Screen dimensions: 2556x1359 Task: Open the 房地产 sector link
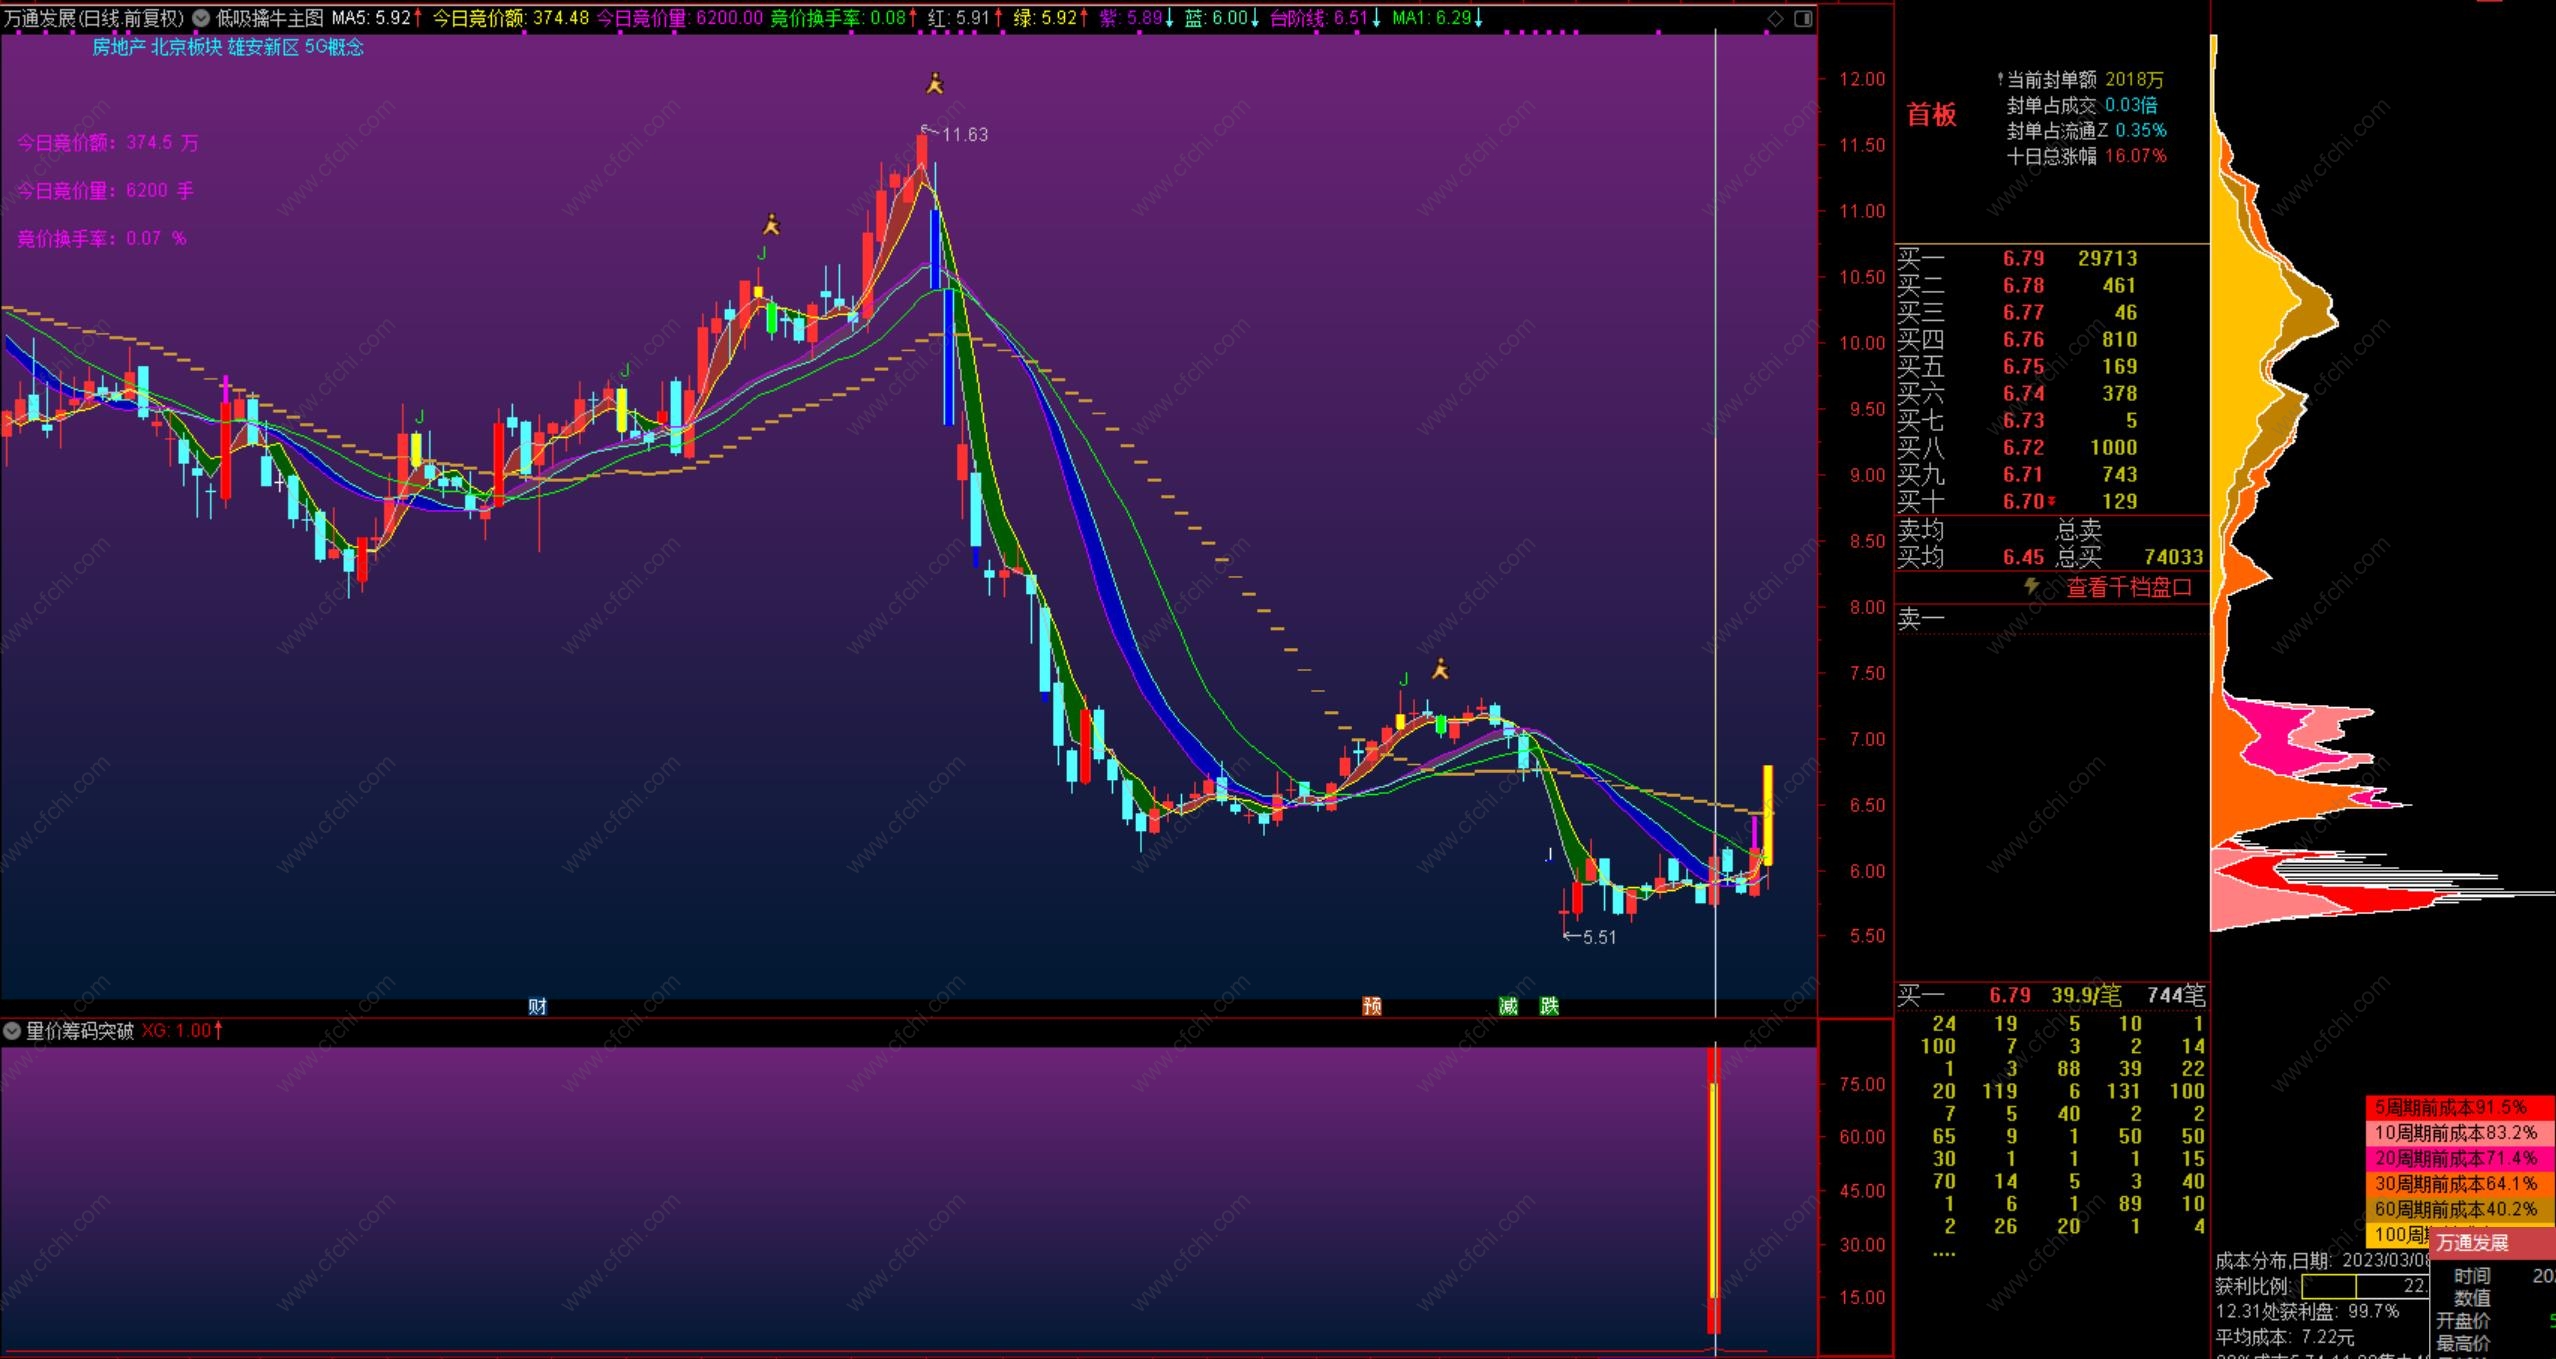coord(118,47)
